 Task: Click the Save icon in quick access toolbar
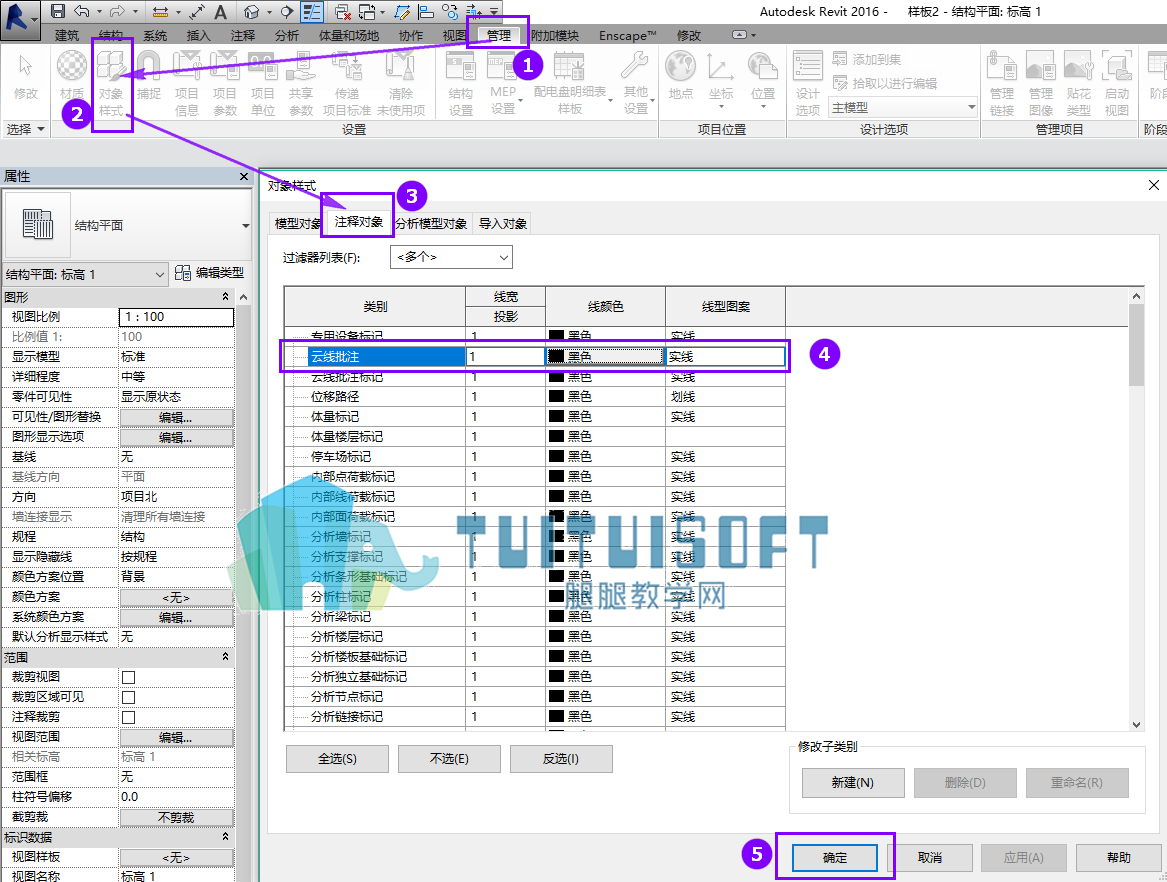click(x=57, y=11)
